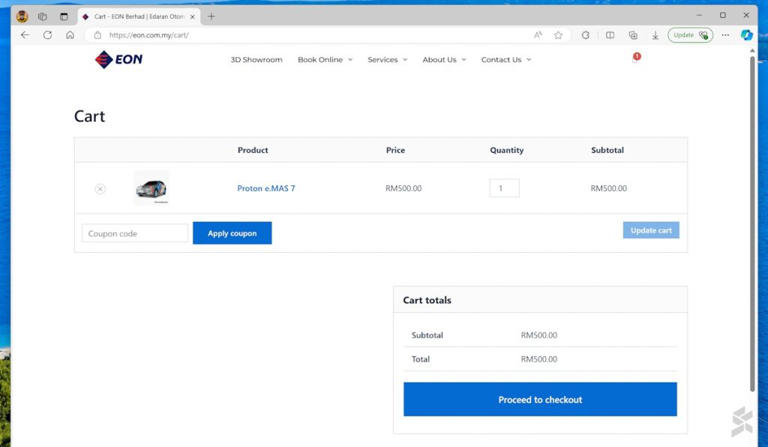768x447 pixels.
Task: Close the Cart - EON Berhad tab
Action: (x=192, y=17)
